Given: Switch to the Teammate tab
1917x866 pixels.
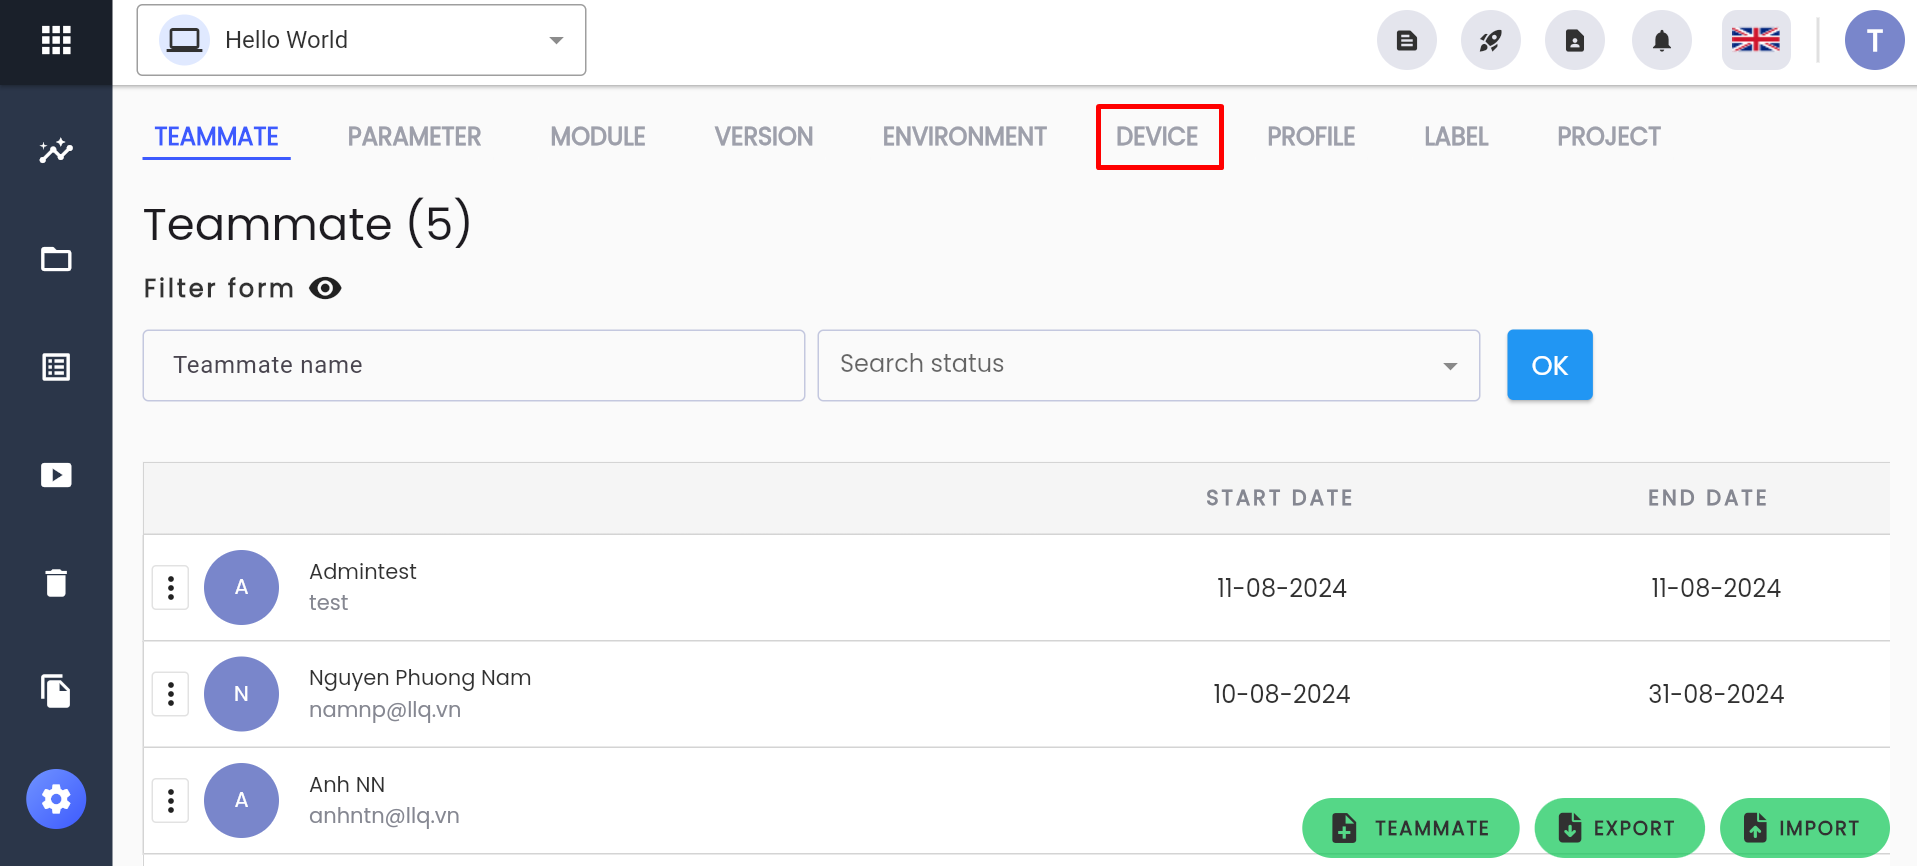Looking at the screenshot, I should (216, 137).
